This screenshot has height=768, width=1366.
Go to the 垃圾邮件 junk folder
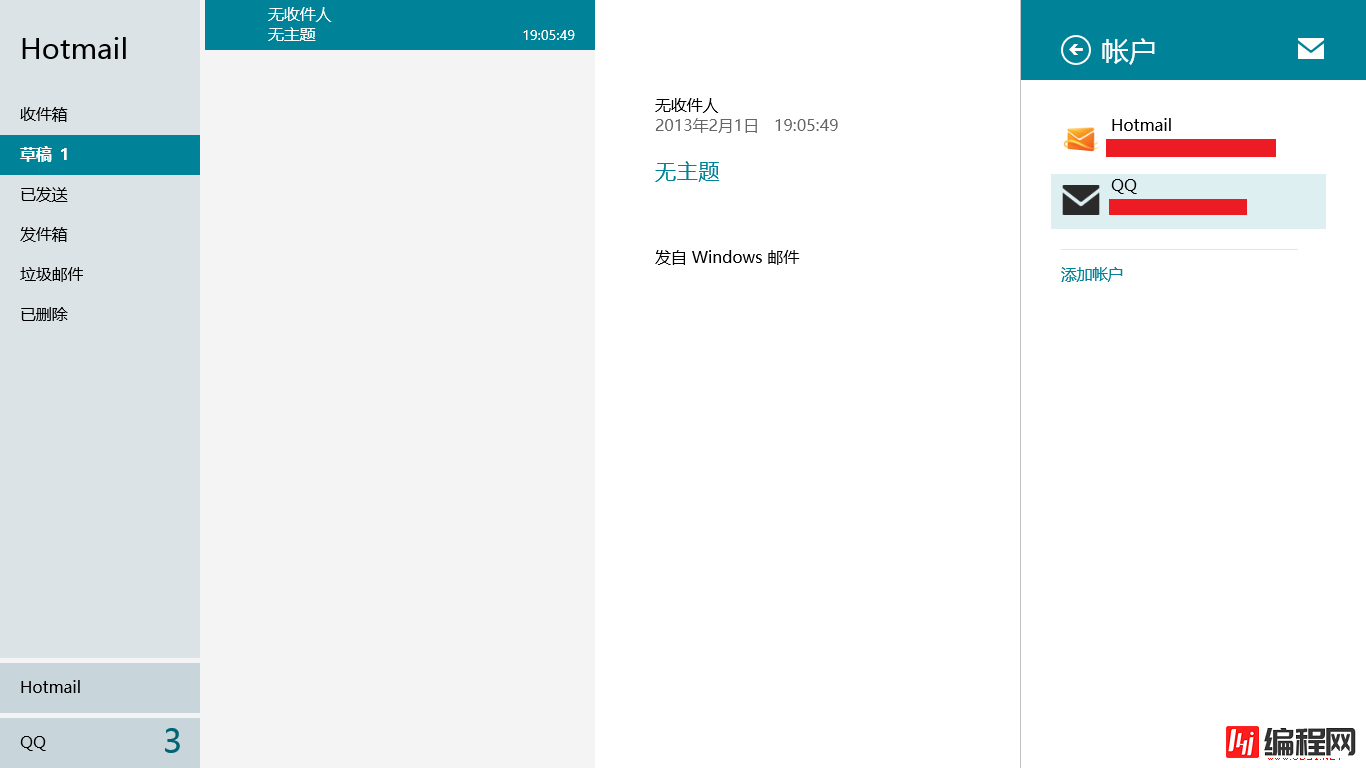(x=100, y=274)
